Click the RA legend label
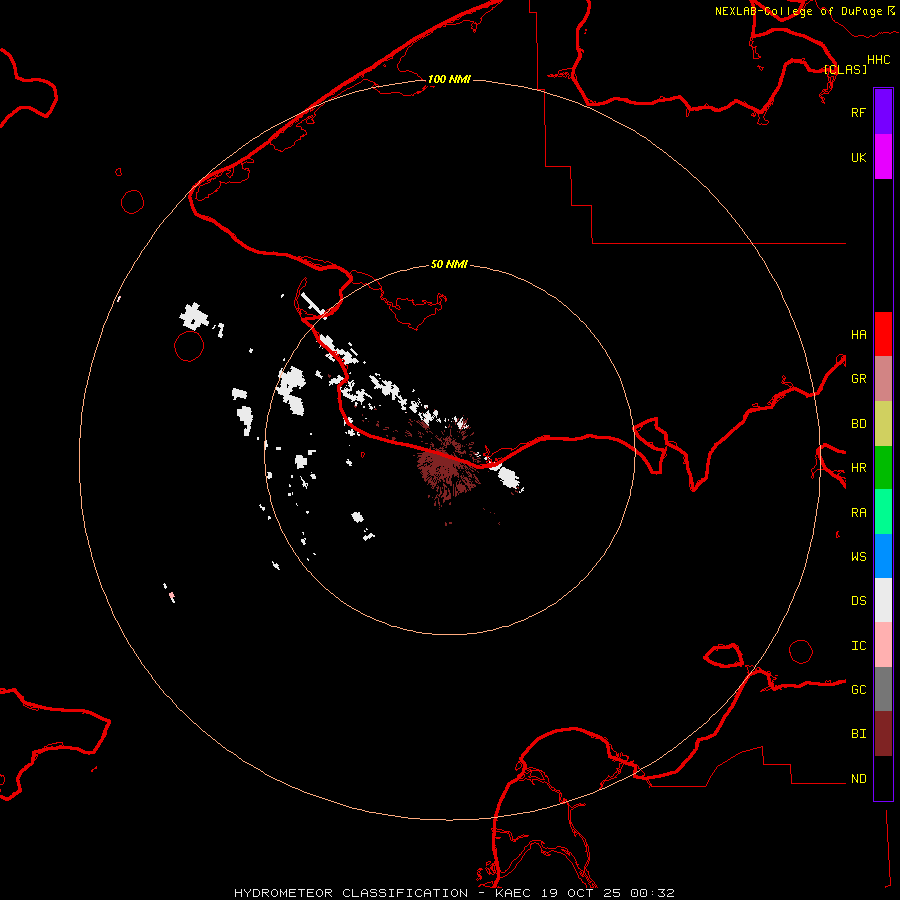Viewport: 900px width, 900px height. [858, 513]
